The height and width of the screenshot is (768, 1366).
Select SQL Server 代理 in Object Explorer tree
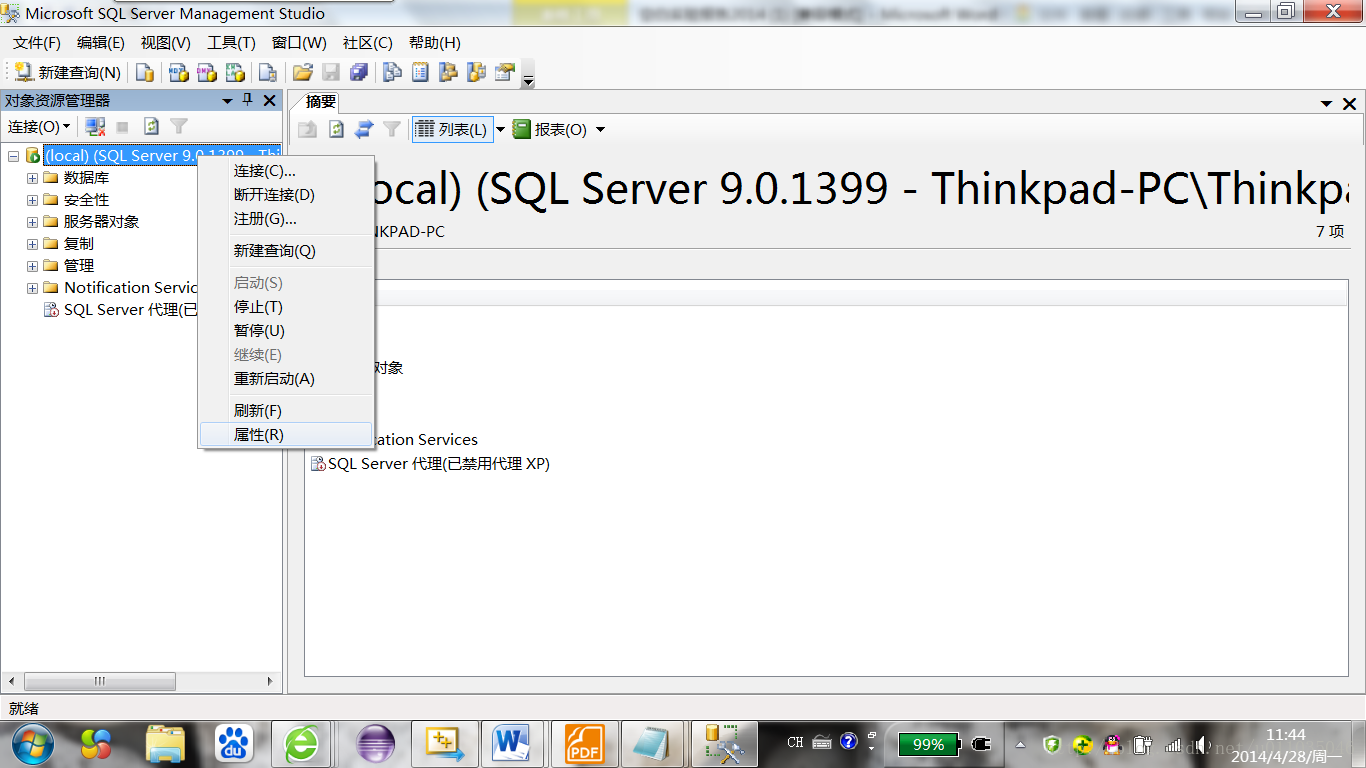pos(130,310)
